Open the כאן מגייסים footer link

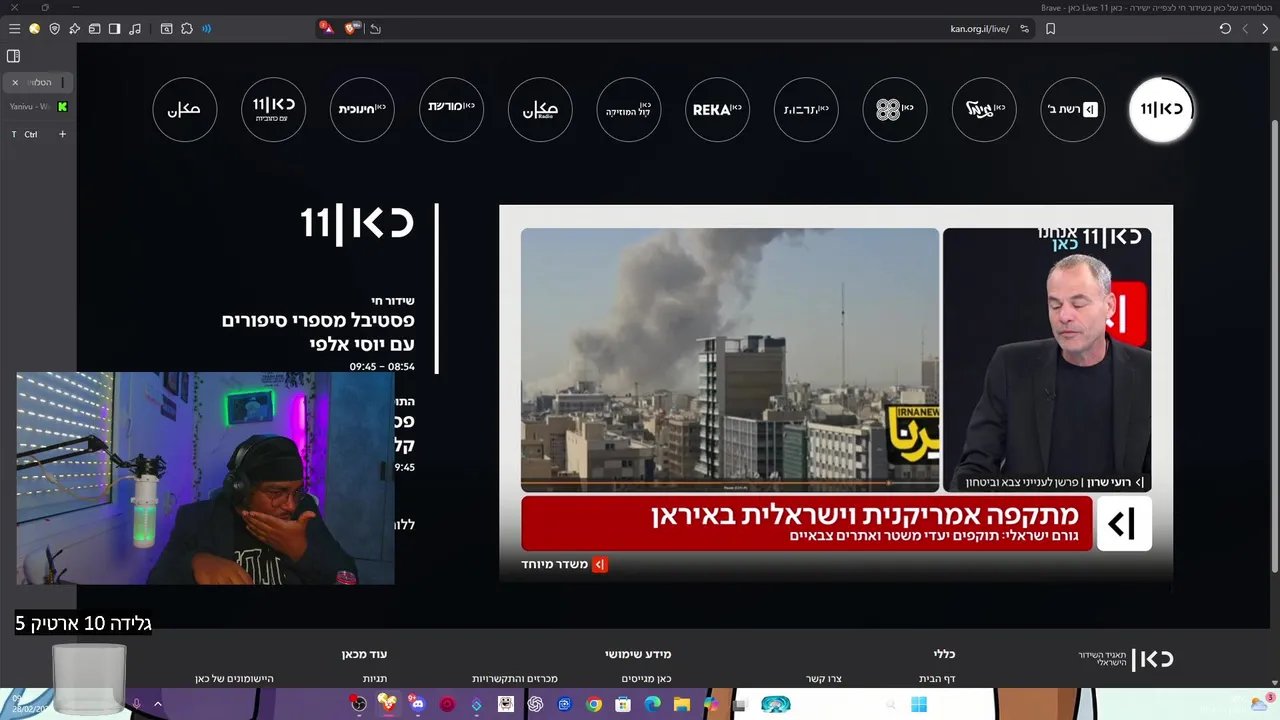pos(646,679)
